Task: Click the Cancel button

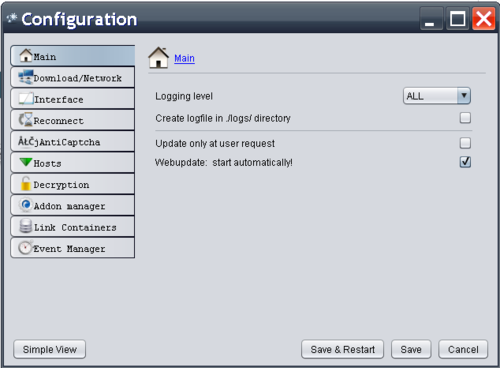Action: pyautogui.click(x=463, y=349)
